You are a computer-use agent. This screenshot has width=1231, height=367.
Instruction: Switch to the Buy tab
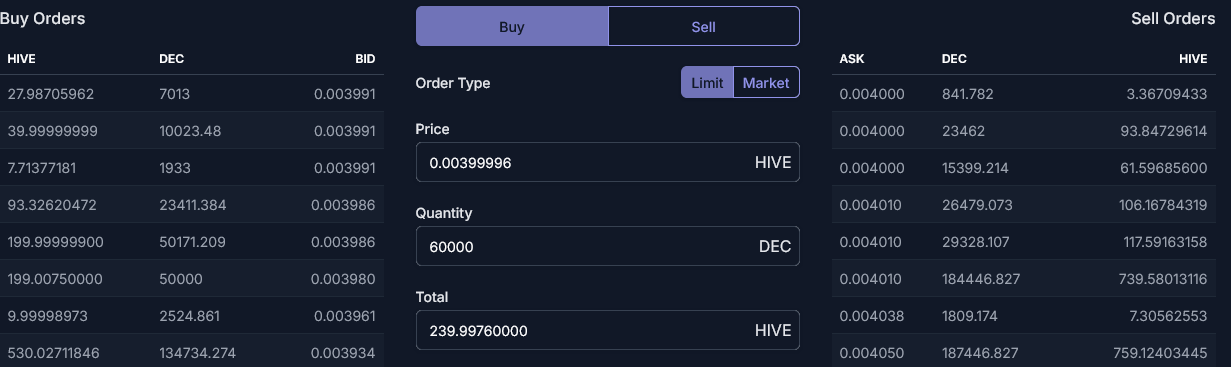pyautogui.click(x=512, y=27)
